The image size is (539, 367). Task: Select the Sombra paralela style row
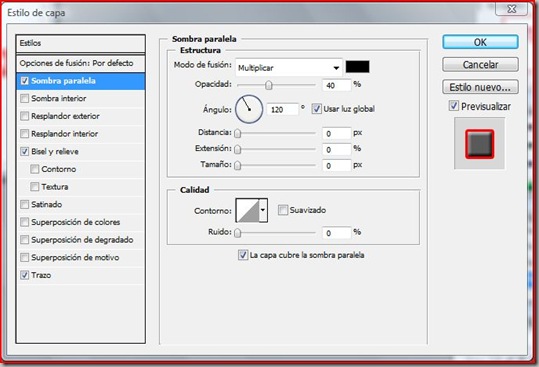[80, 81]
